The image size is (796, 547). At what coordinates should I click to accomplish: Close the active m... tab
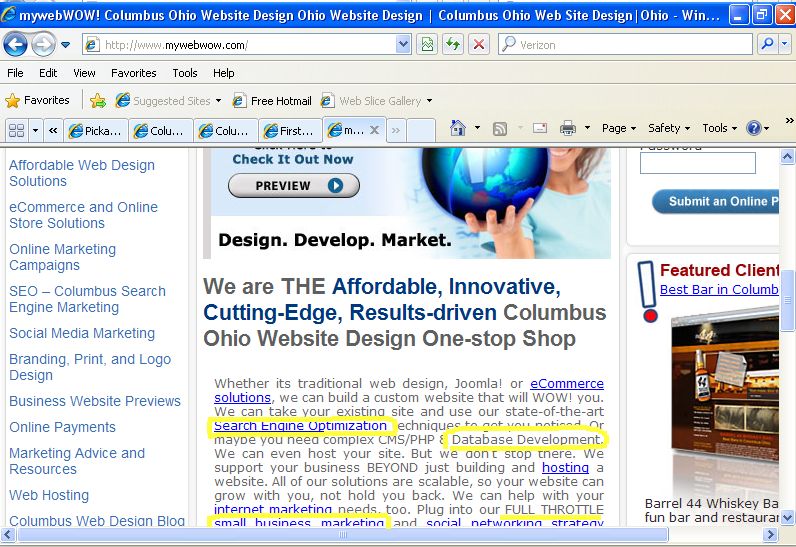point(375,130)
